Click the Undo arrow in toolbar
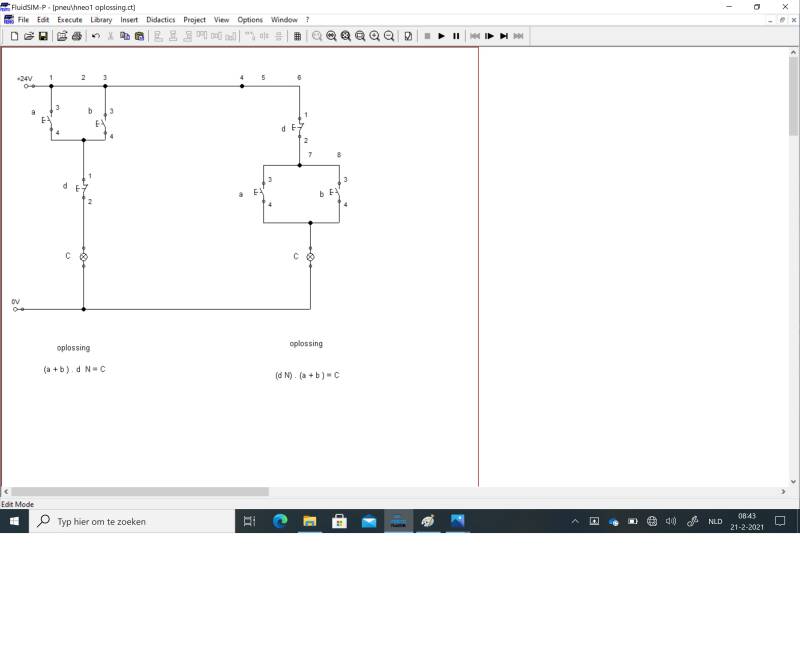 [96, 36]
